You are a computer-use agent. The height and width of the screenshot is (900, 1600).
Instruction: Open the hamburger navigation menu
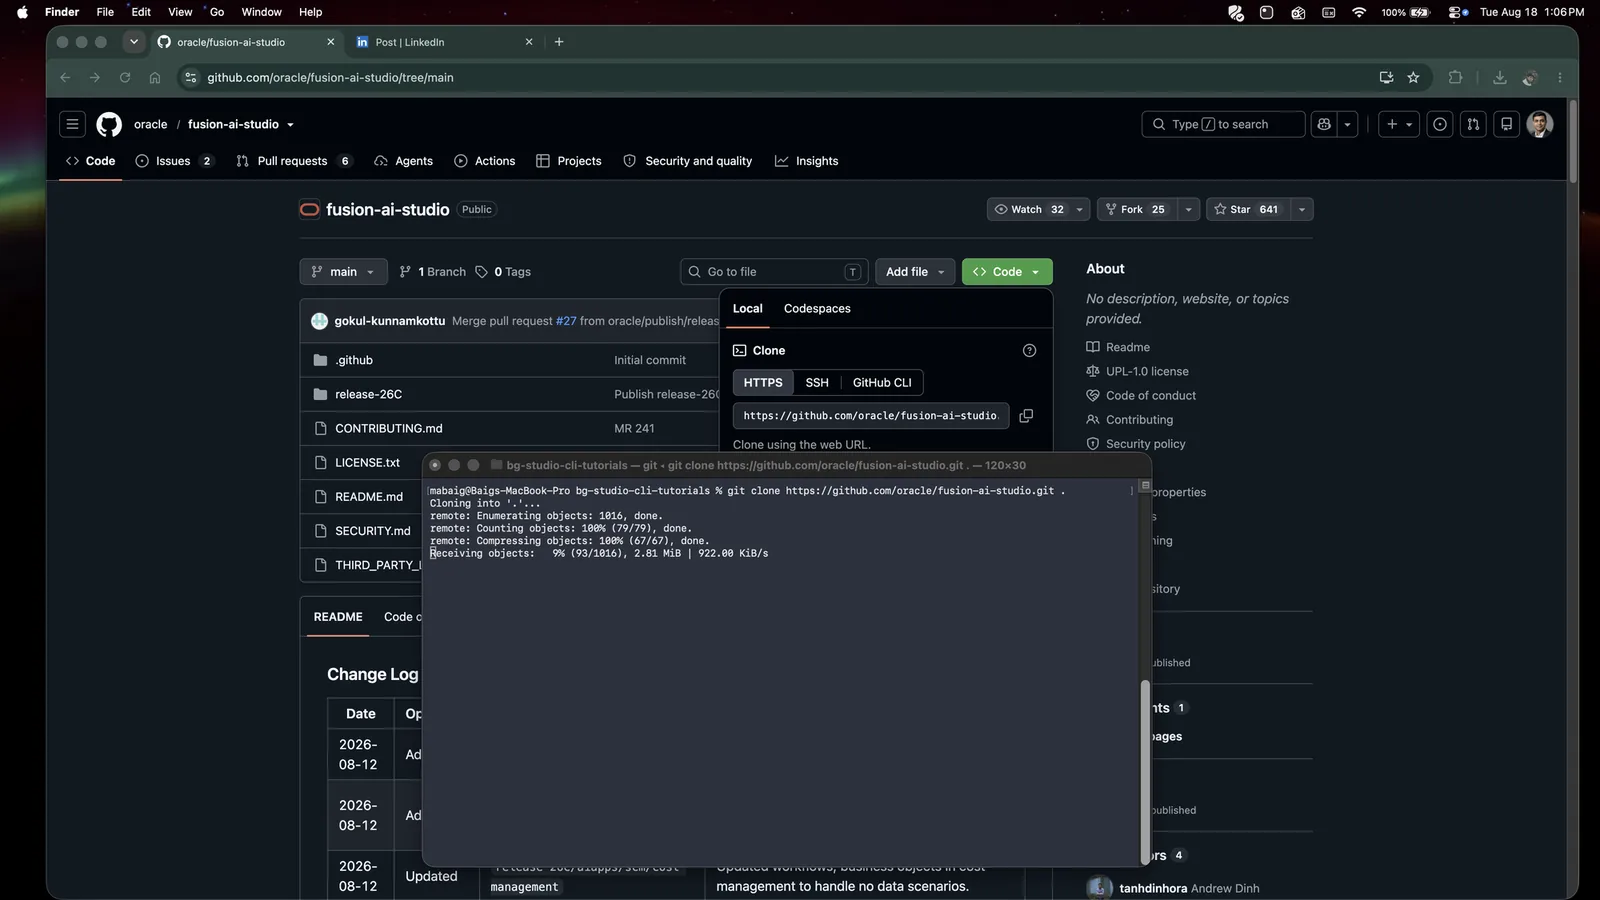tap(72, 124)
